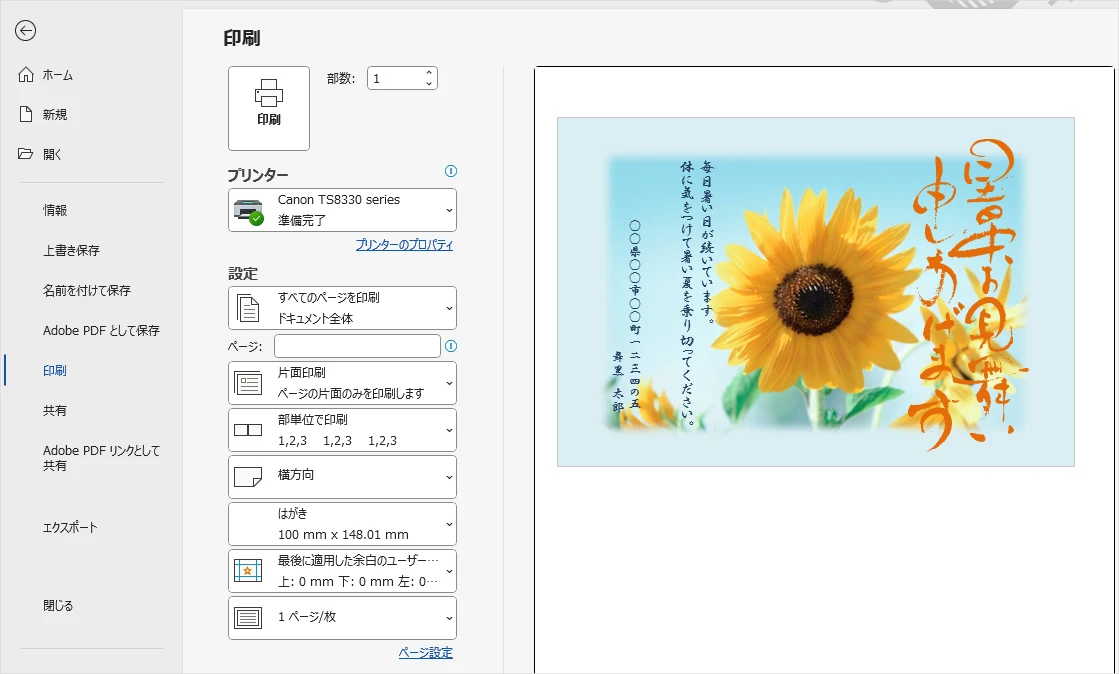This screenshot has height=674, width=1119.
Task: Increase copies with the 部数 up arrow
Action: (x=427, y=71)
